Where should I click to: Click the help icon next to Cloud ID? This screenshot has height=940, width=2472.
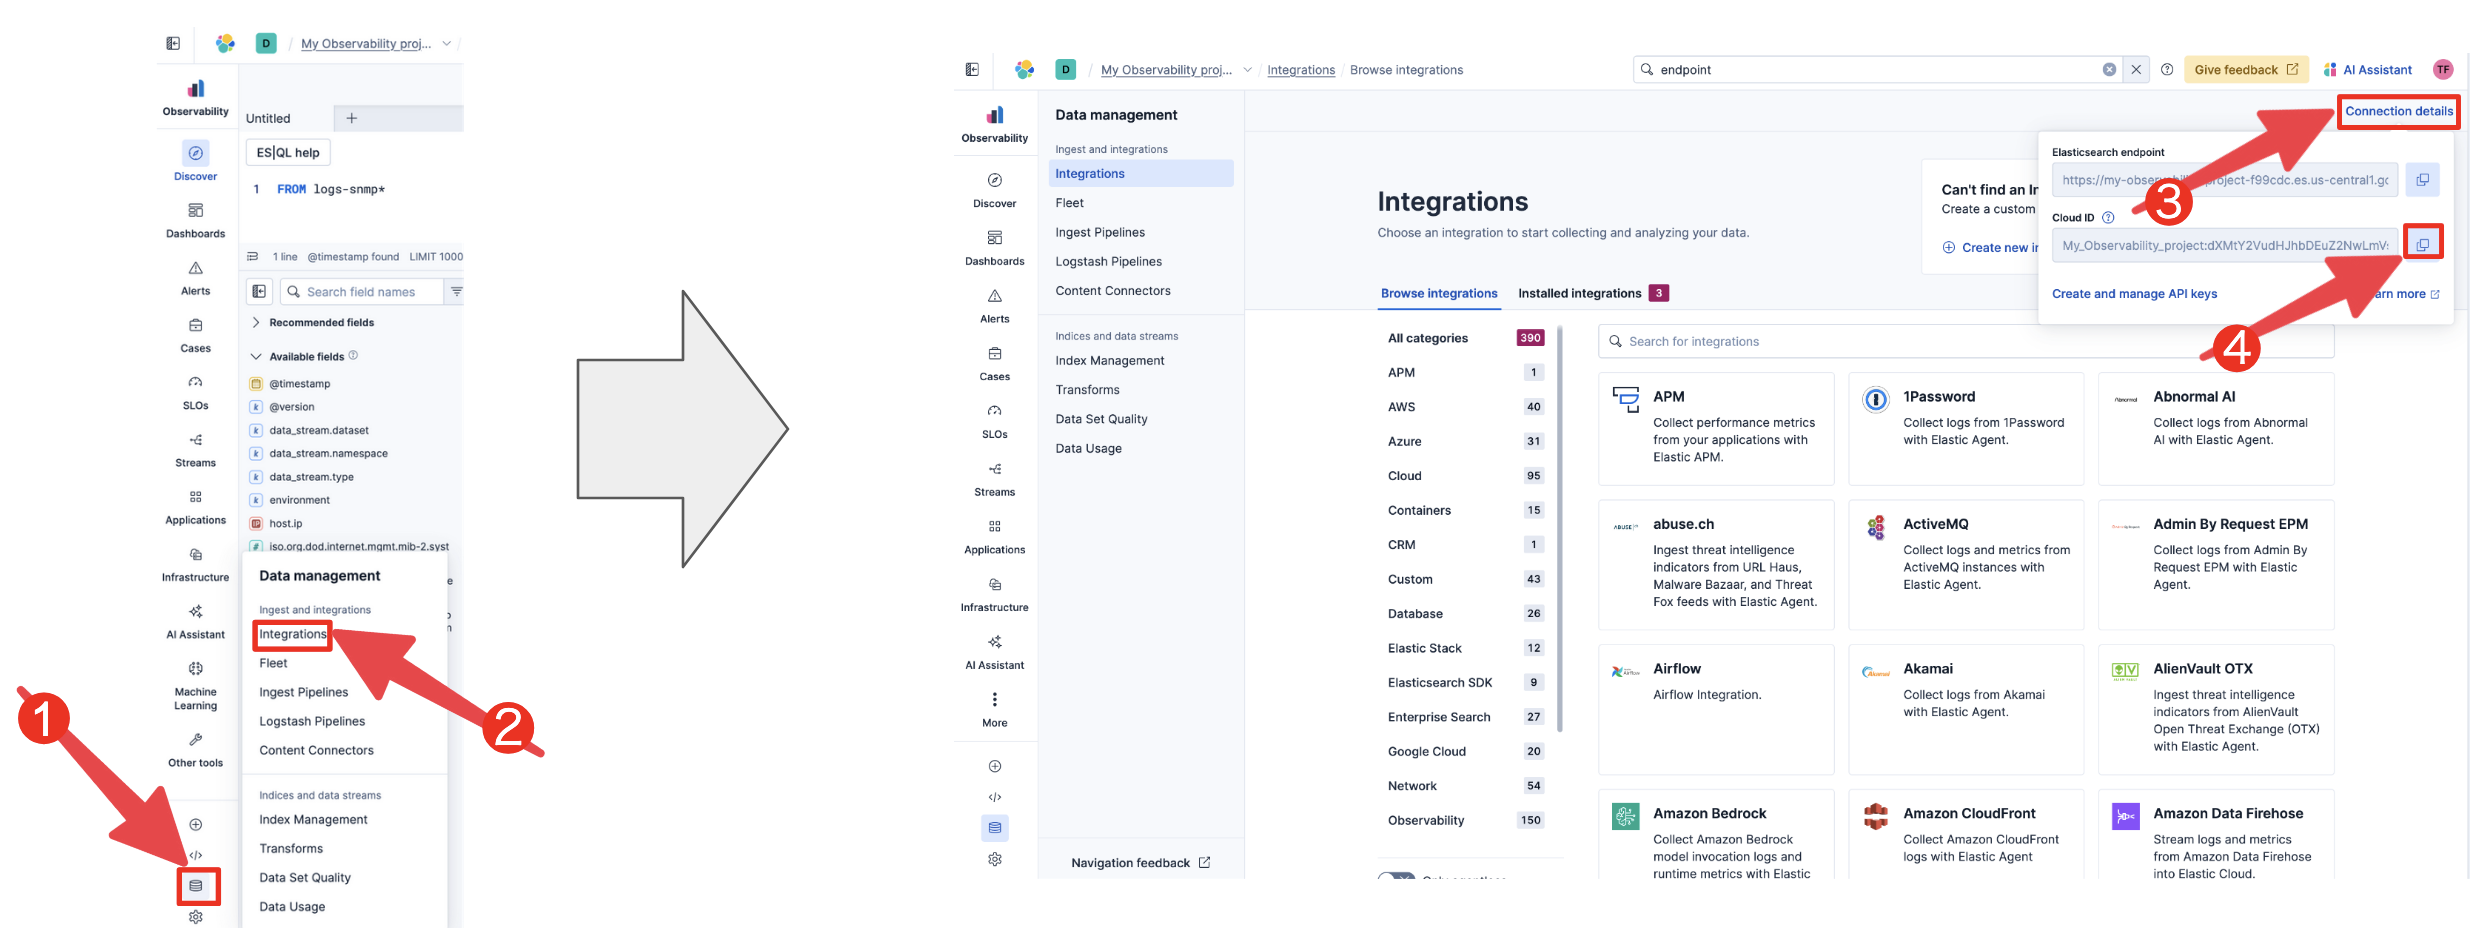[2108, 217]
